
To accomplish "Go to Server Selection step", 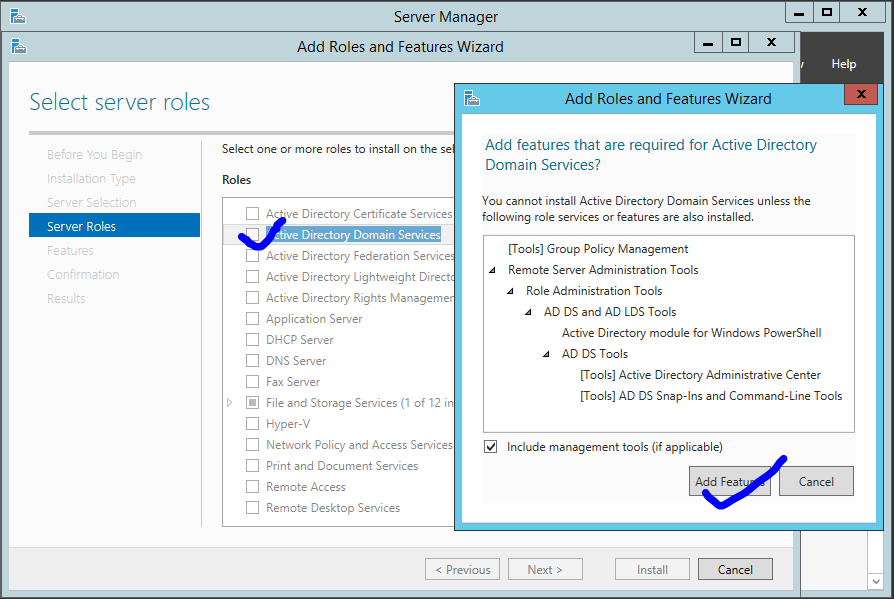I will 91,202.
